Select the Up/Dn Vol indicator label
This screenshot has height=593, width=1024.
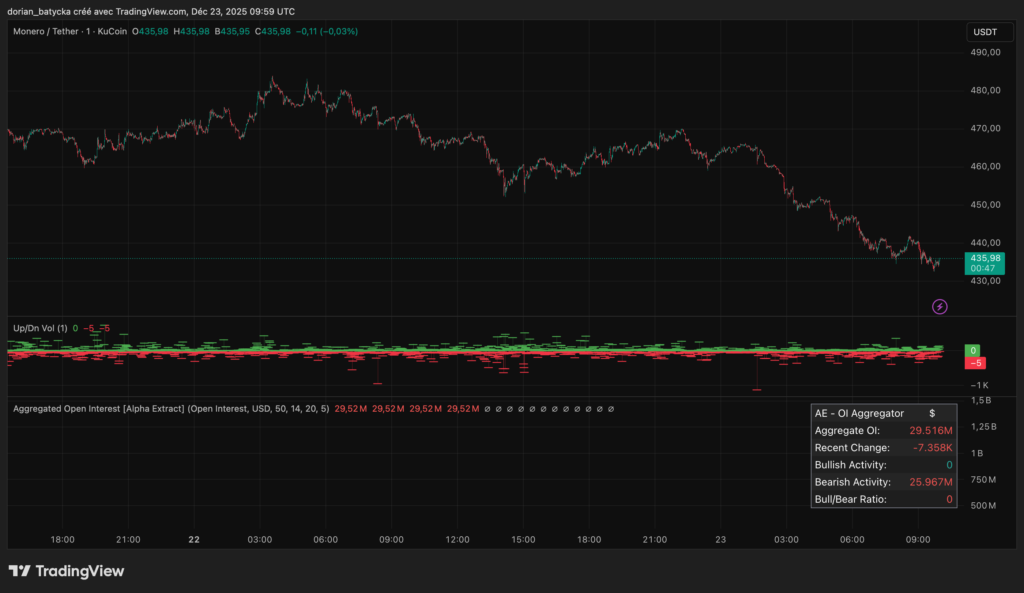tap(39, 328)
